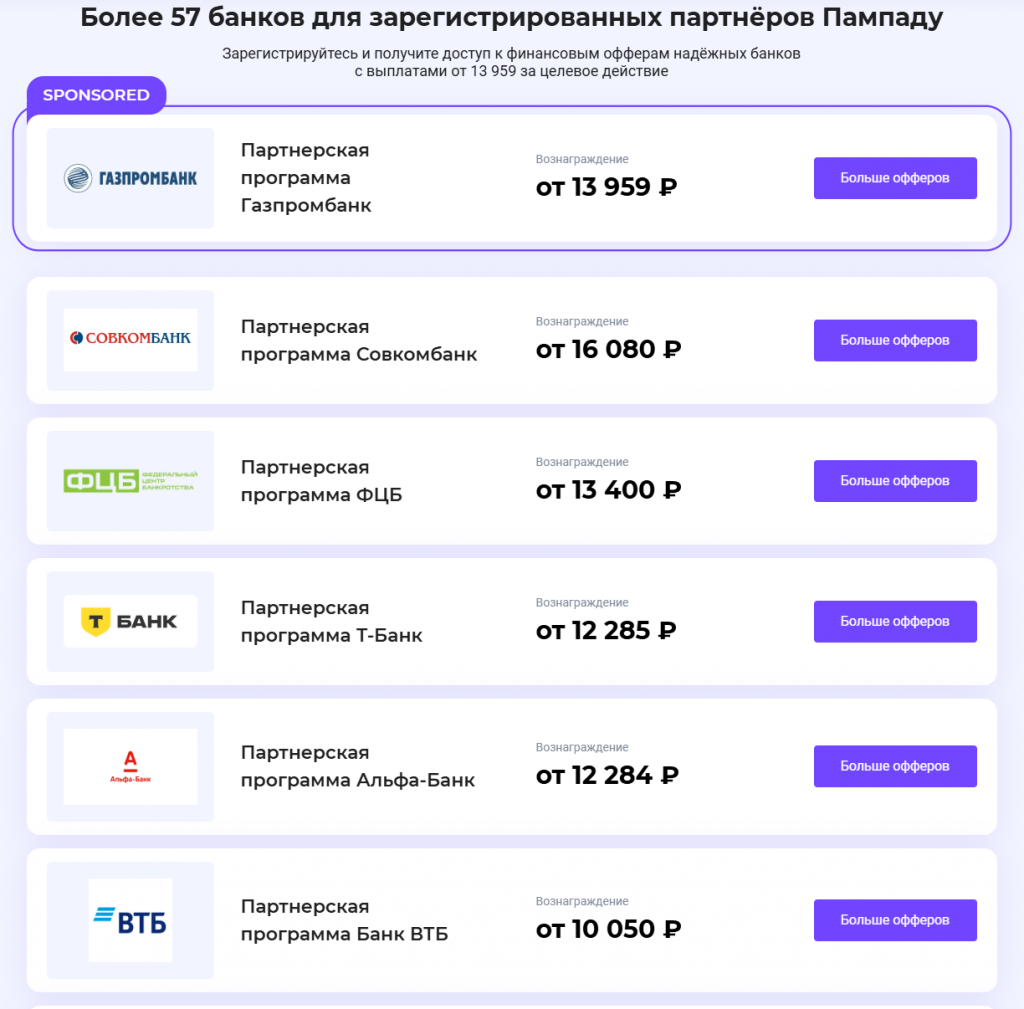This screenshot has width=1024, height=1009.
Task: Click the SPONSORED badge above the Газпромбанк card
Action: pos(96,94)
